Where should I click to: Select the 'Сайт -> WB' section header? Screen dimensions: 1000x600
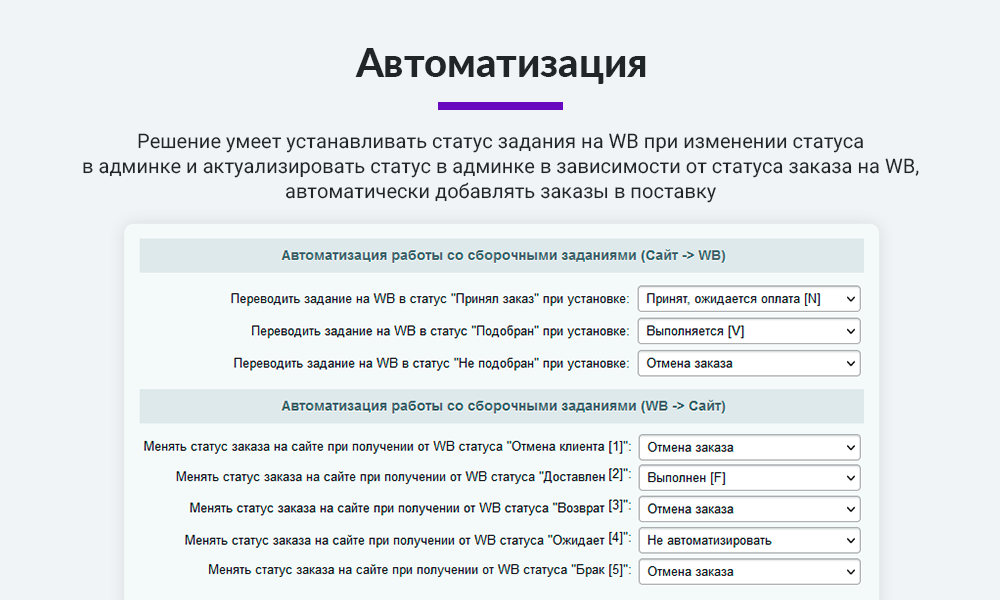tap(499, 255)
